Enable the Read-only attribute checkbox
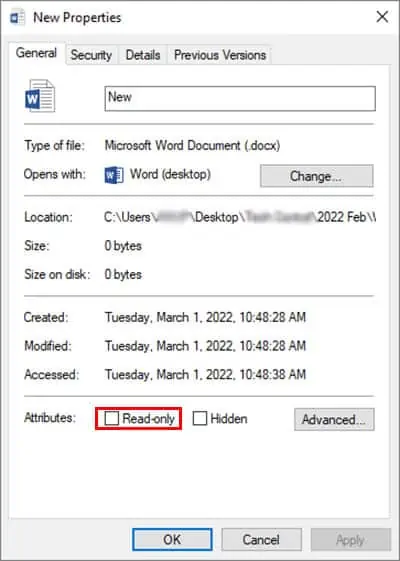400x561 pixels. (x=111, y=418)
